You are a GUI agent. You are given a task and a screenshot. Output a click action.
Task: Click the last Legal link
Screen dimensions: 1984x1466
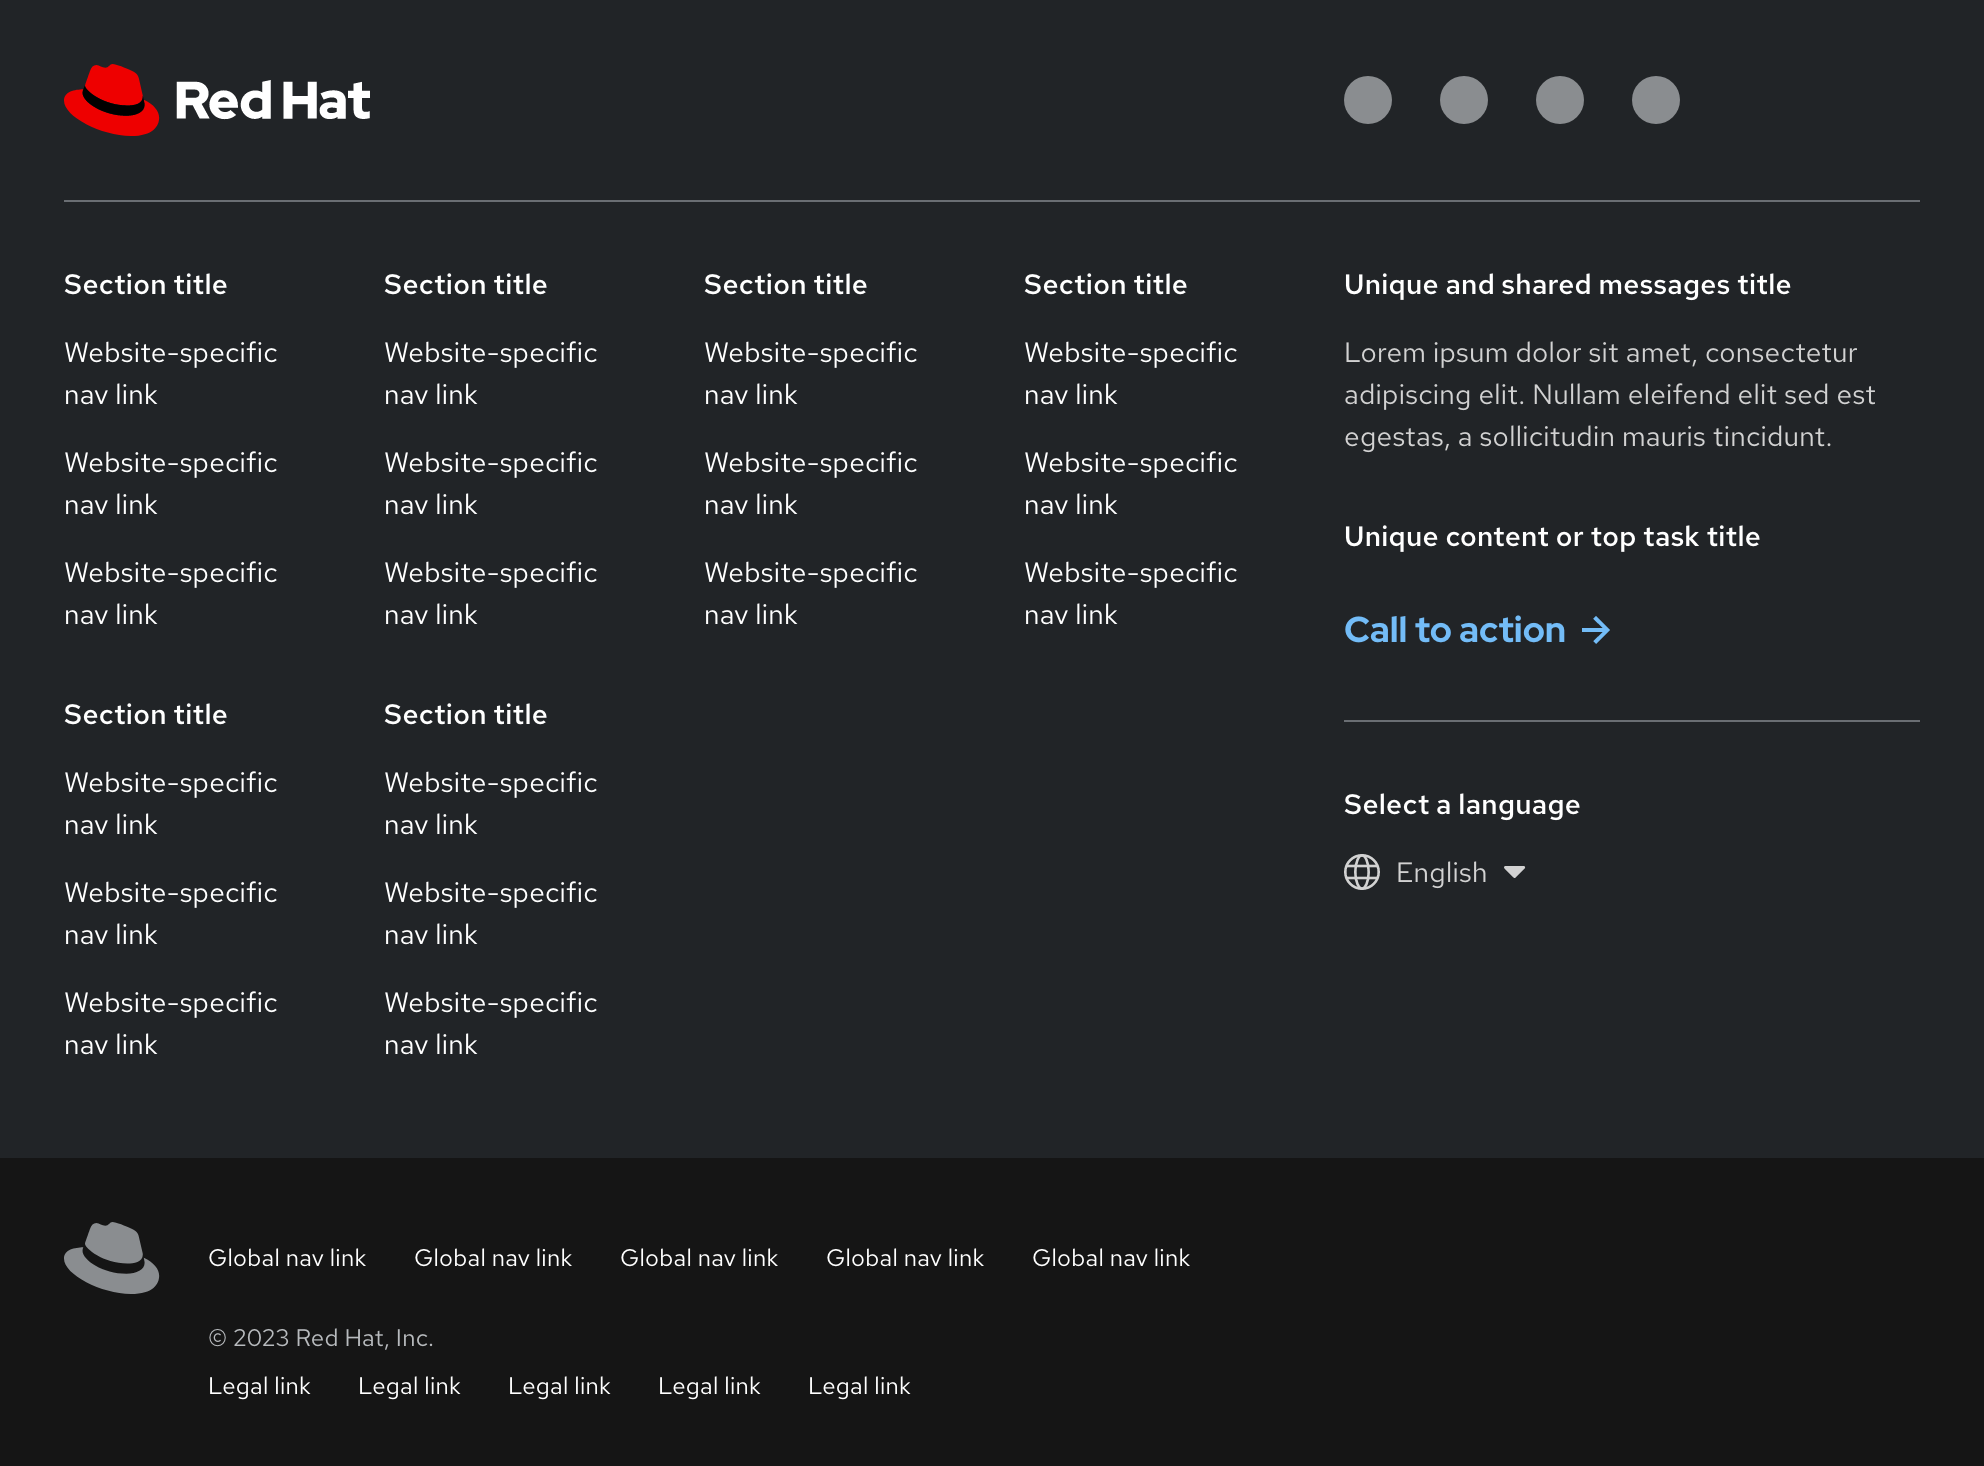(x=859, y=1386)
